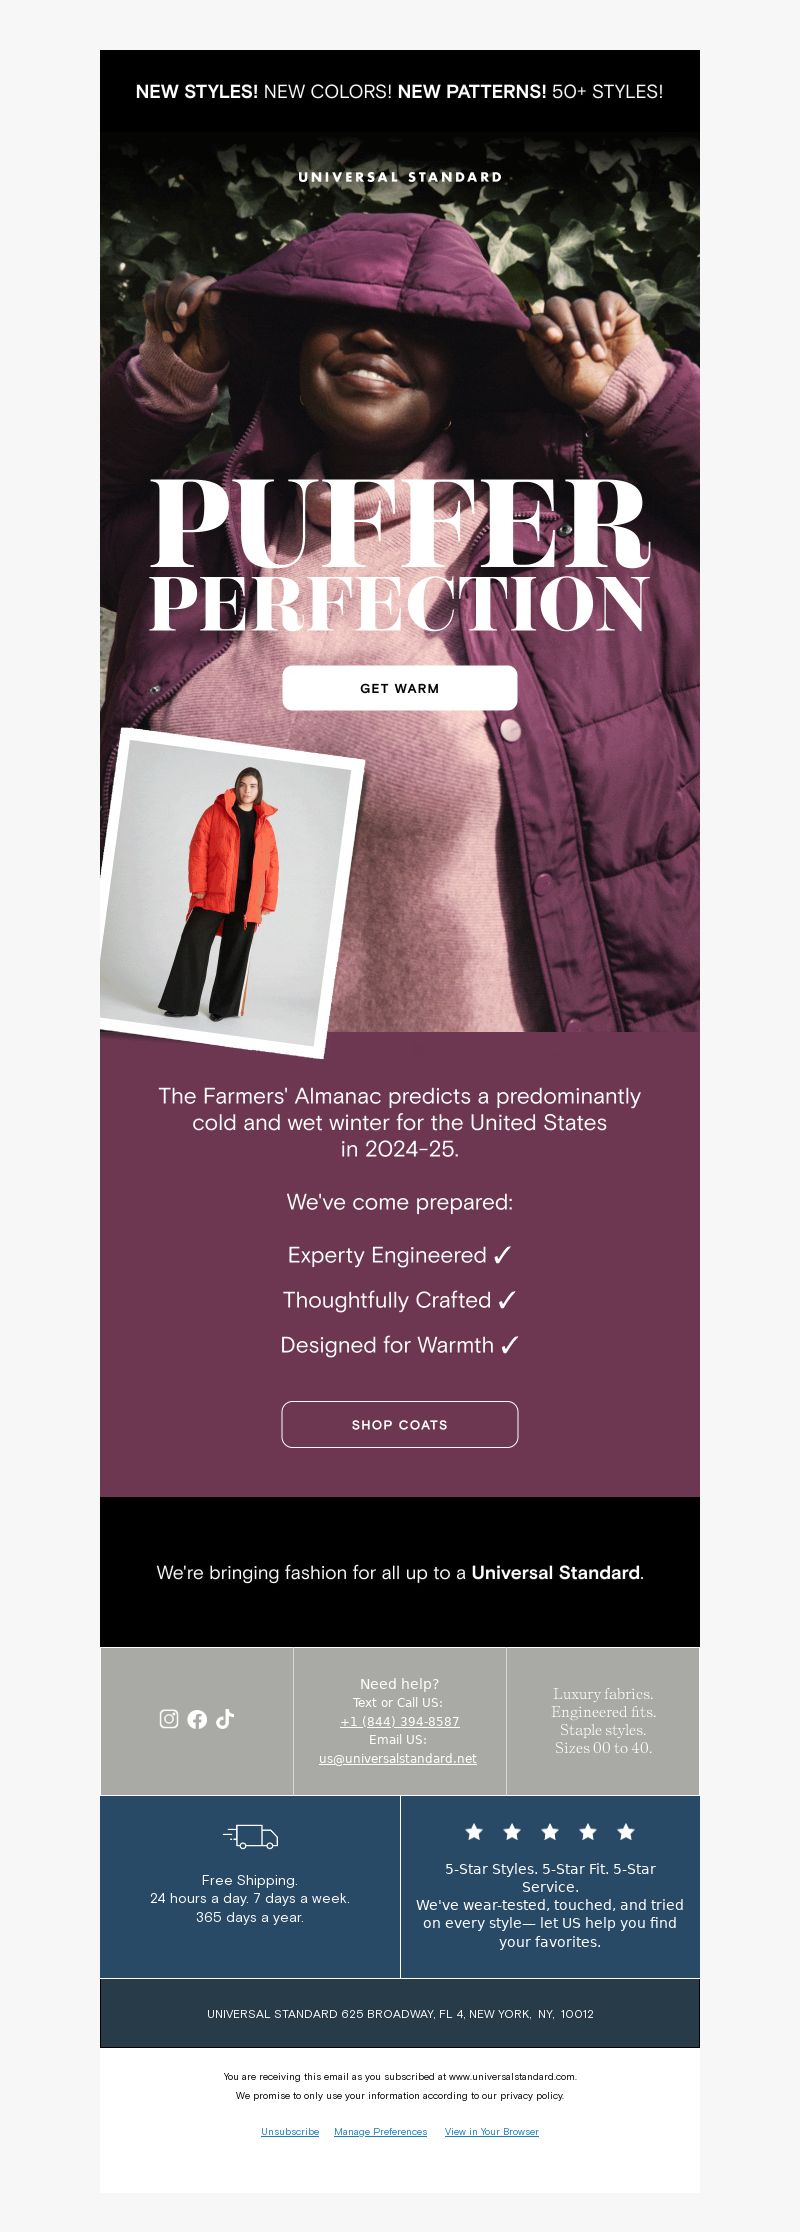Open Manage Preferences link

click(380, 2132)
